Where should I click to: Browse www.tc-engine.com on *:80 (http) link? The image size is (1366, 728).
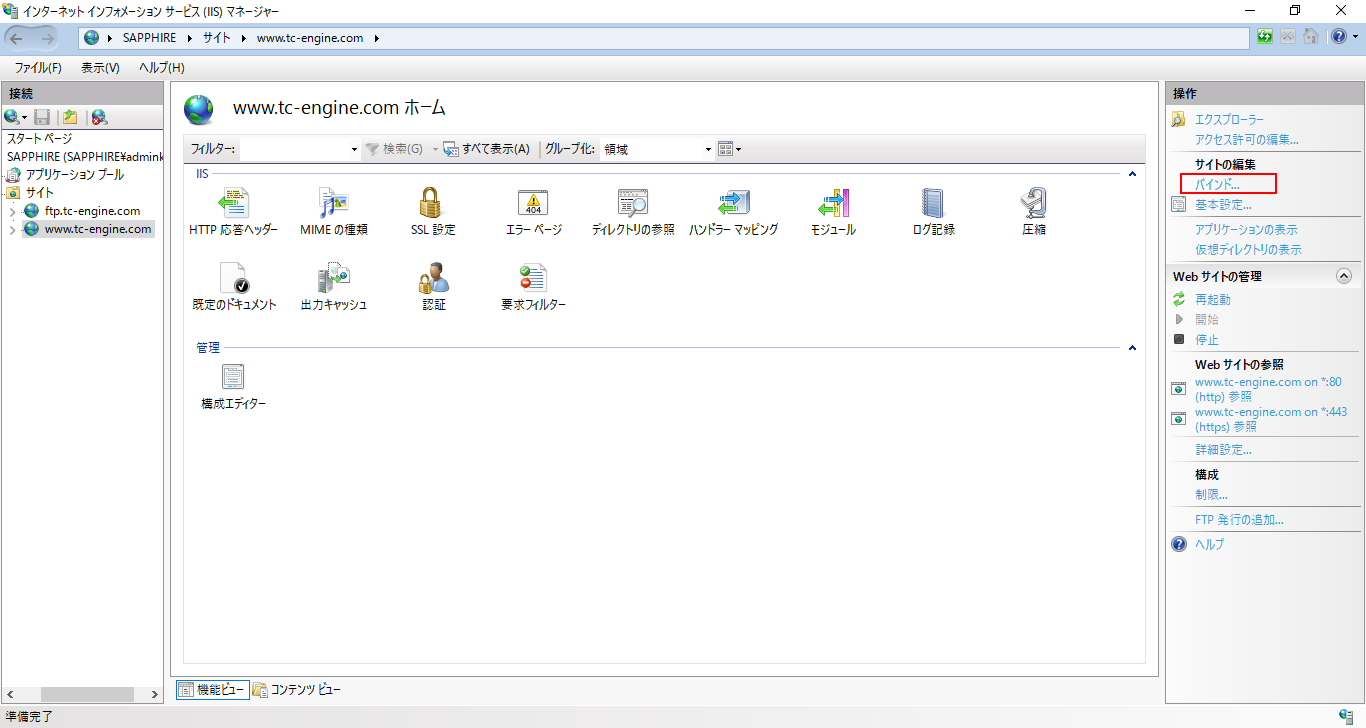tap(1268, 389)
